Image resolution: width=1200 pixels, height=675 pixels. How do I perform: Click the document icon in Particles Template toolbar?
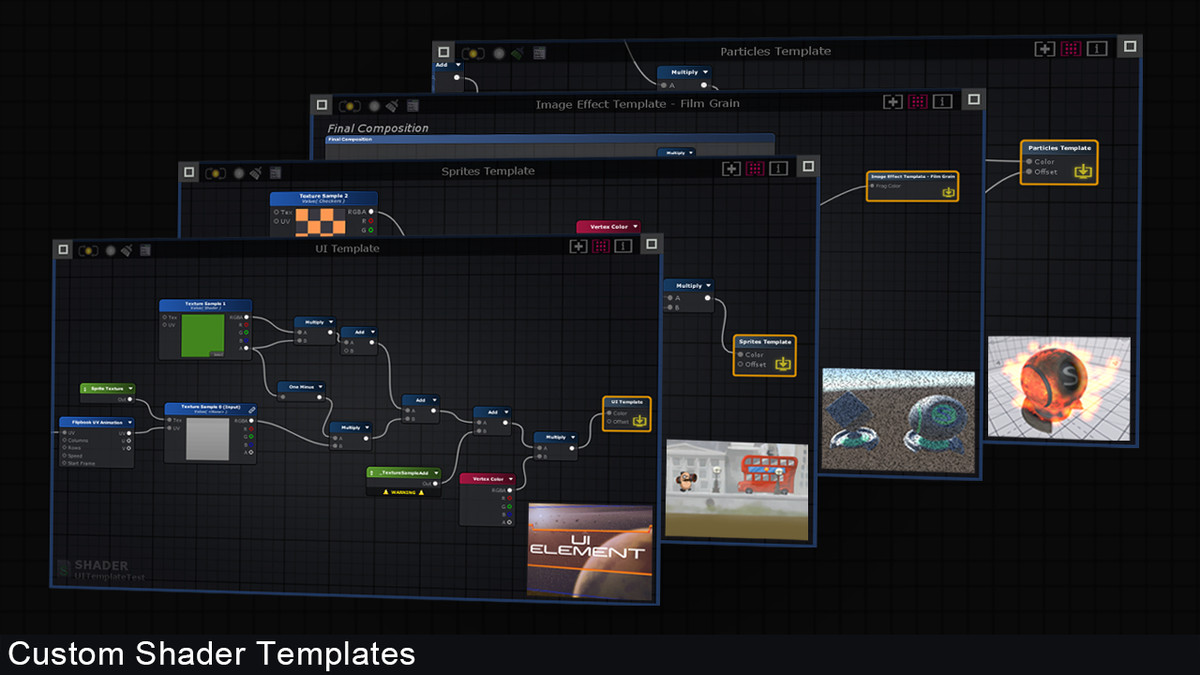(540, 53)
